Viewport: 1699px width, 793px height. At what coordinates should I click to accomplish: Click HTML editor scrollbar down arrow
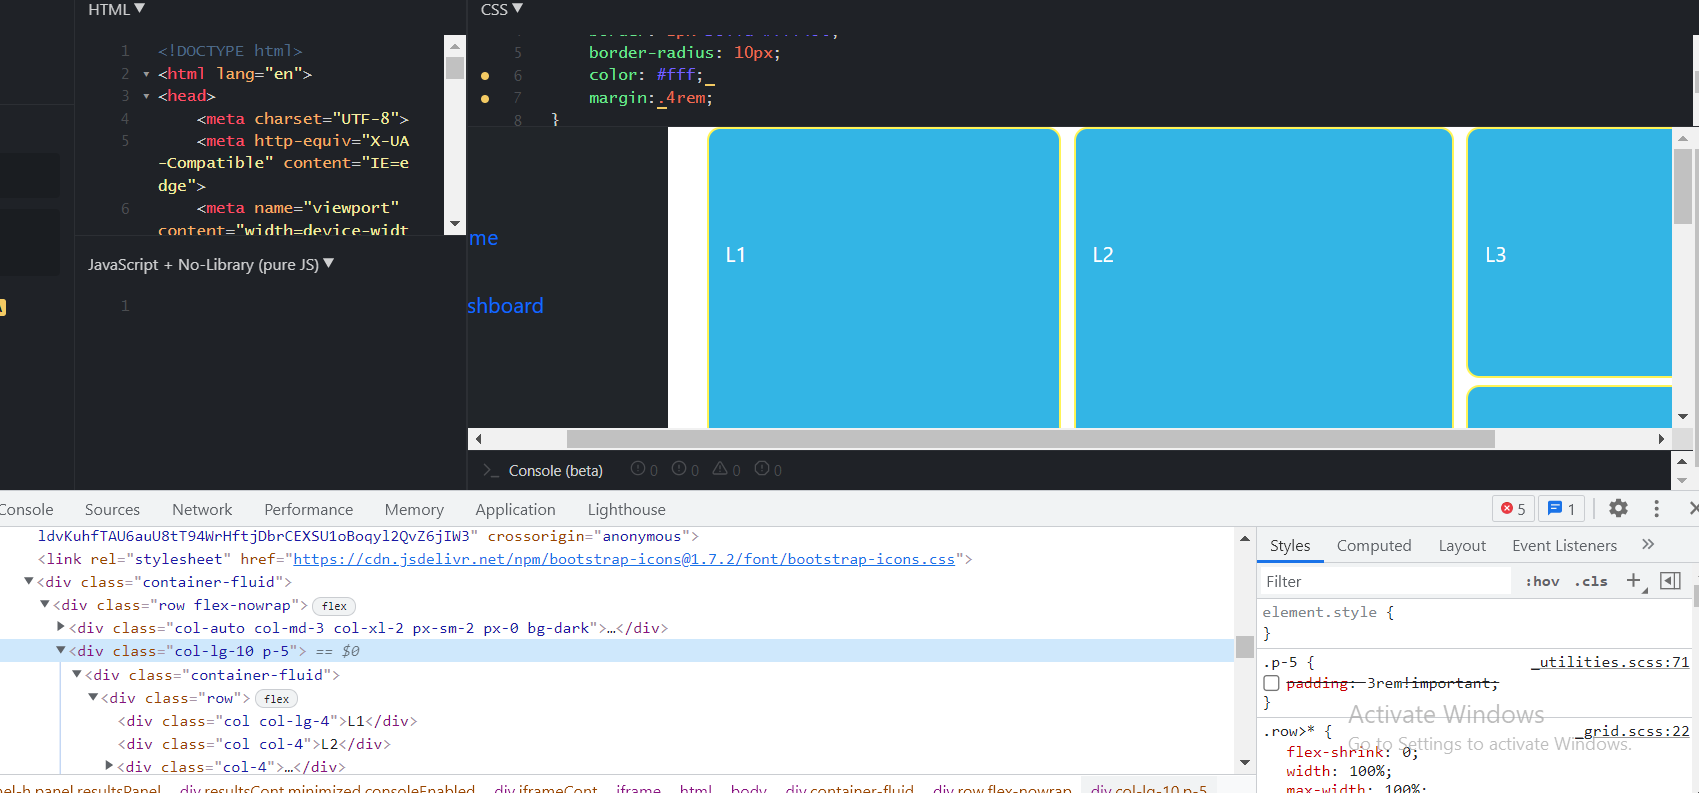click(x=455, y=225)
